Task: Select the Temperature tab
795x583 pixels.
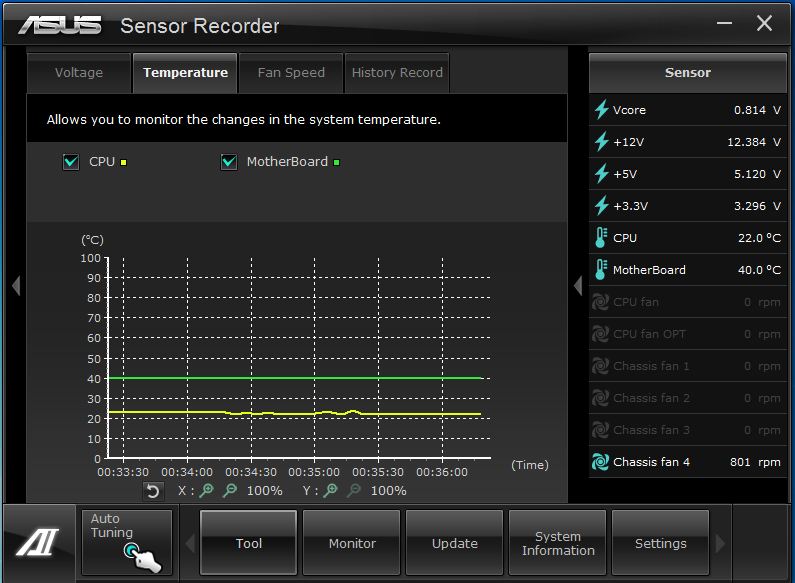Action: (185, 73)
